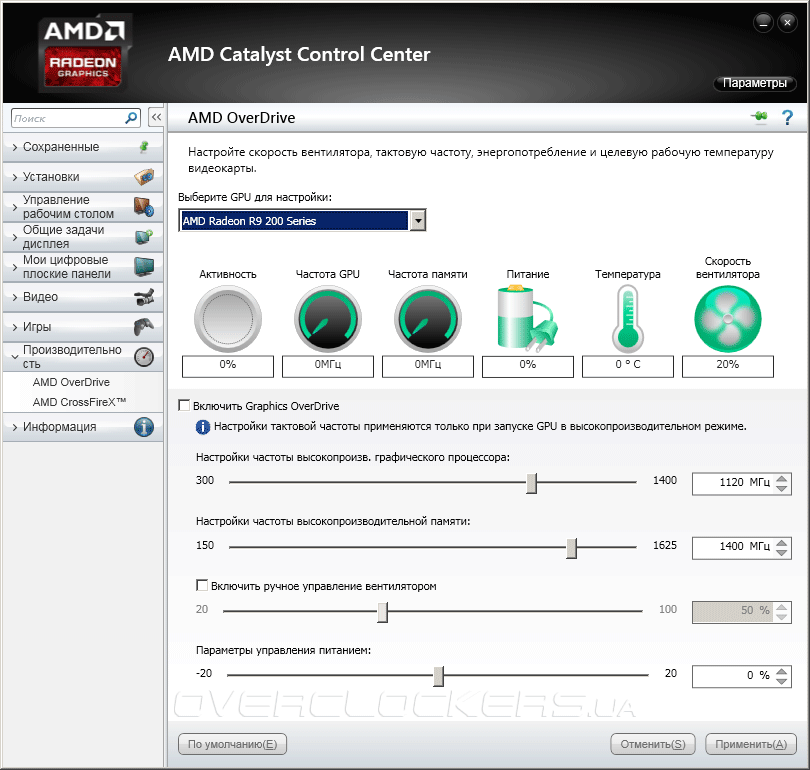
Task: Open the GPU selection dropdown
Action: click(x=417, y=221)
